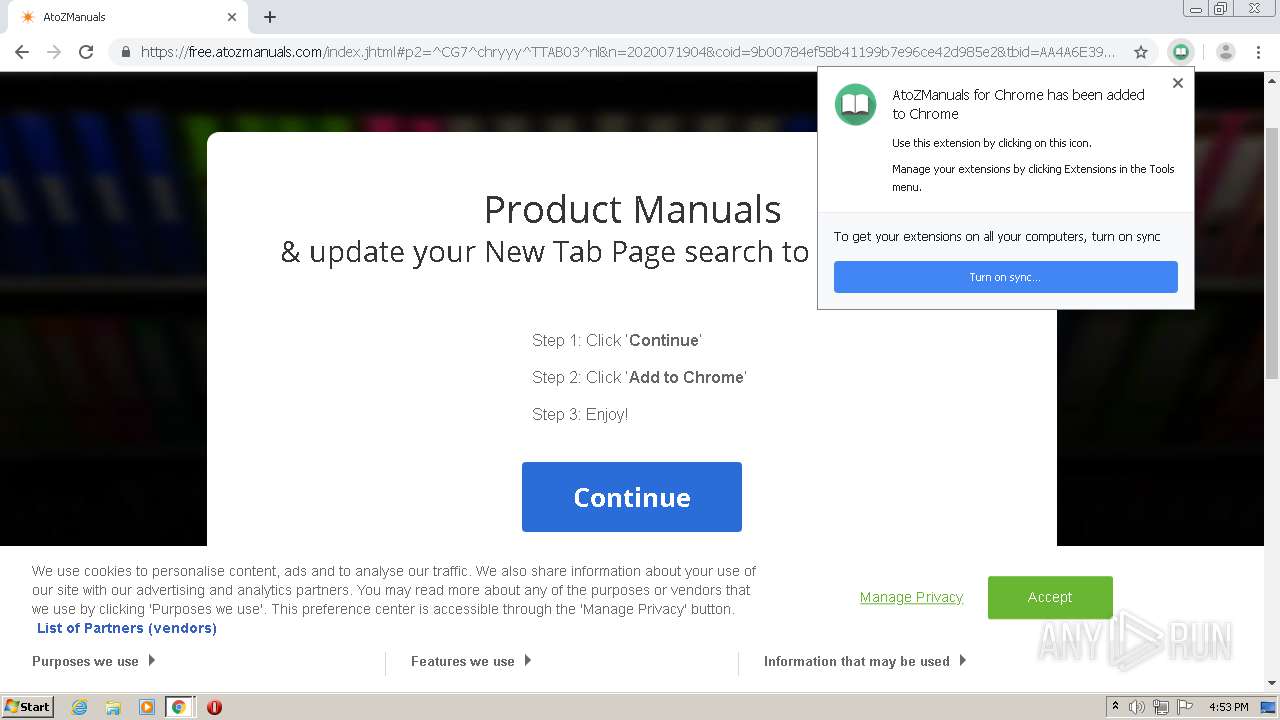Expand Information that may be used

[x=865, y=661]
